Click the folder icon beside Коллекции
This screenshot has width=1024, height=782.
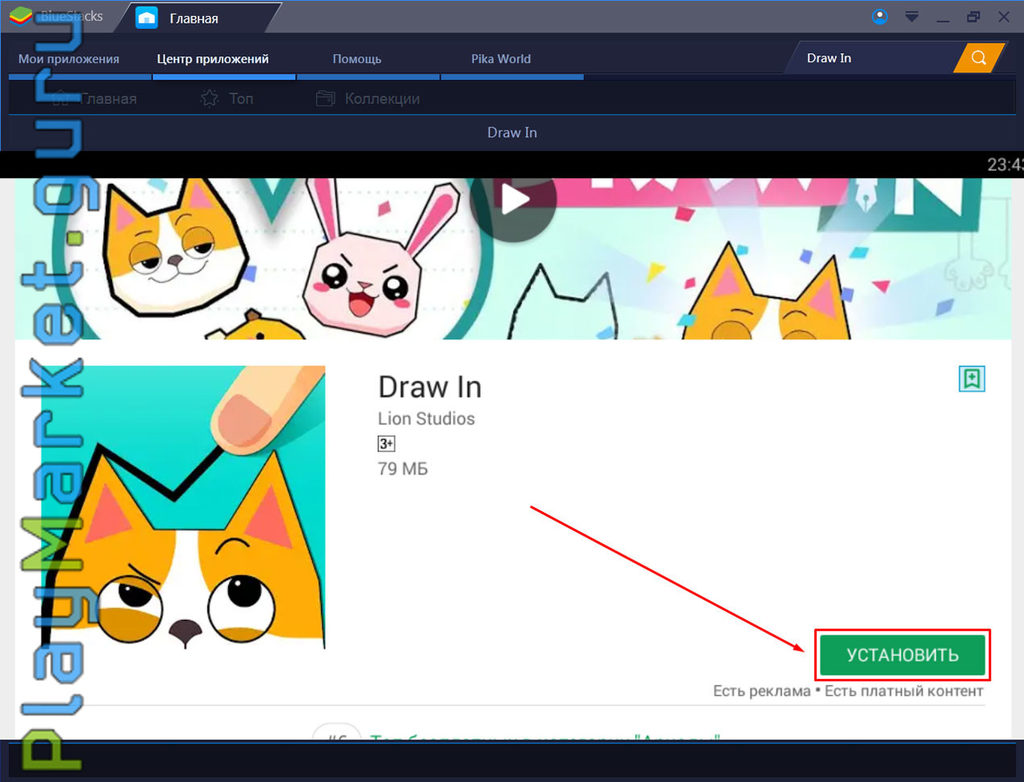pyautogui.click(x=325, y=99)
